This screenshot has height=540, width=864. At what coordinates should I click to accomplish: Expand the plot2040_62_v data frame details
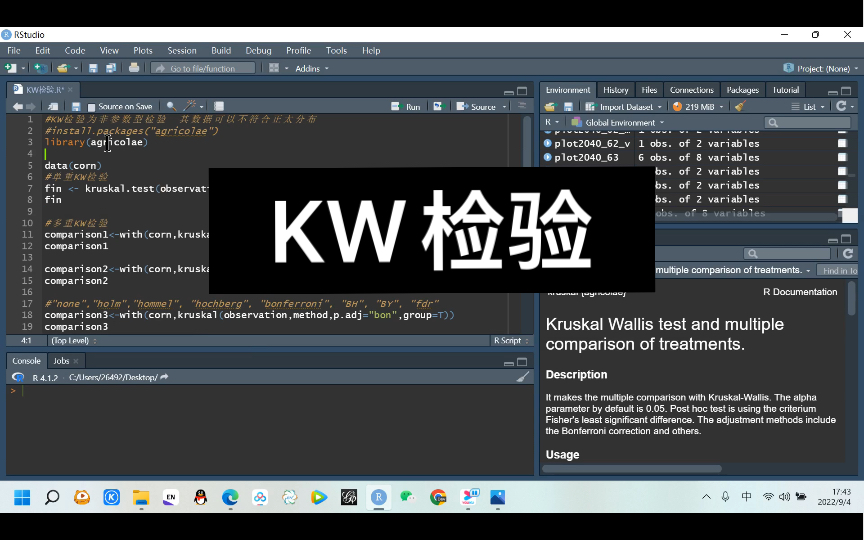(548, 143)
